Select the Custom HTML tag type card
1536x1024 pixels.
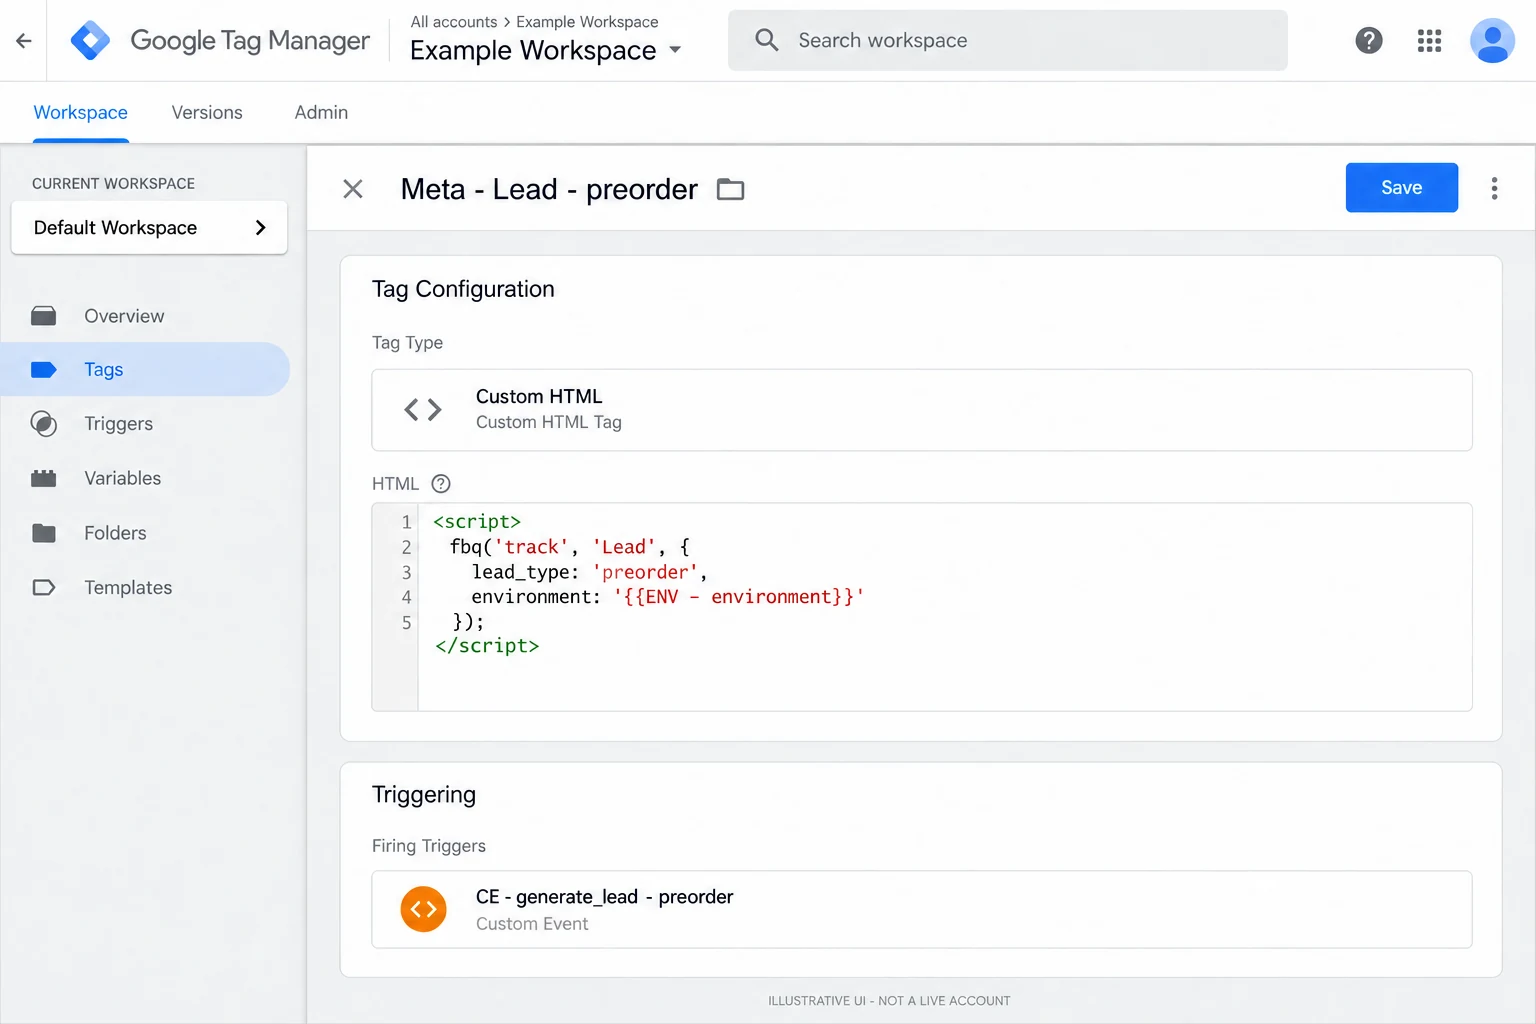pyautogui.click(x=922, y=410)
